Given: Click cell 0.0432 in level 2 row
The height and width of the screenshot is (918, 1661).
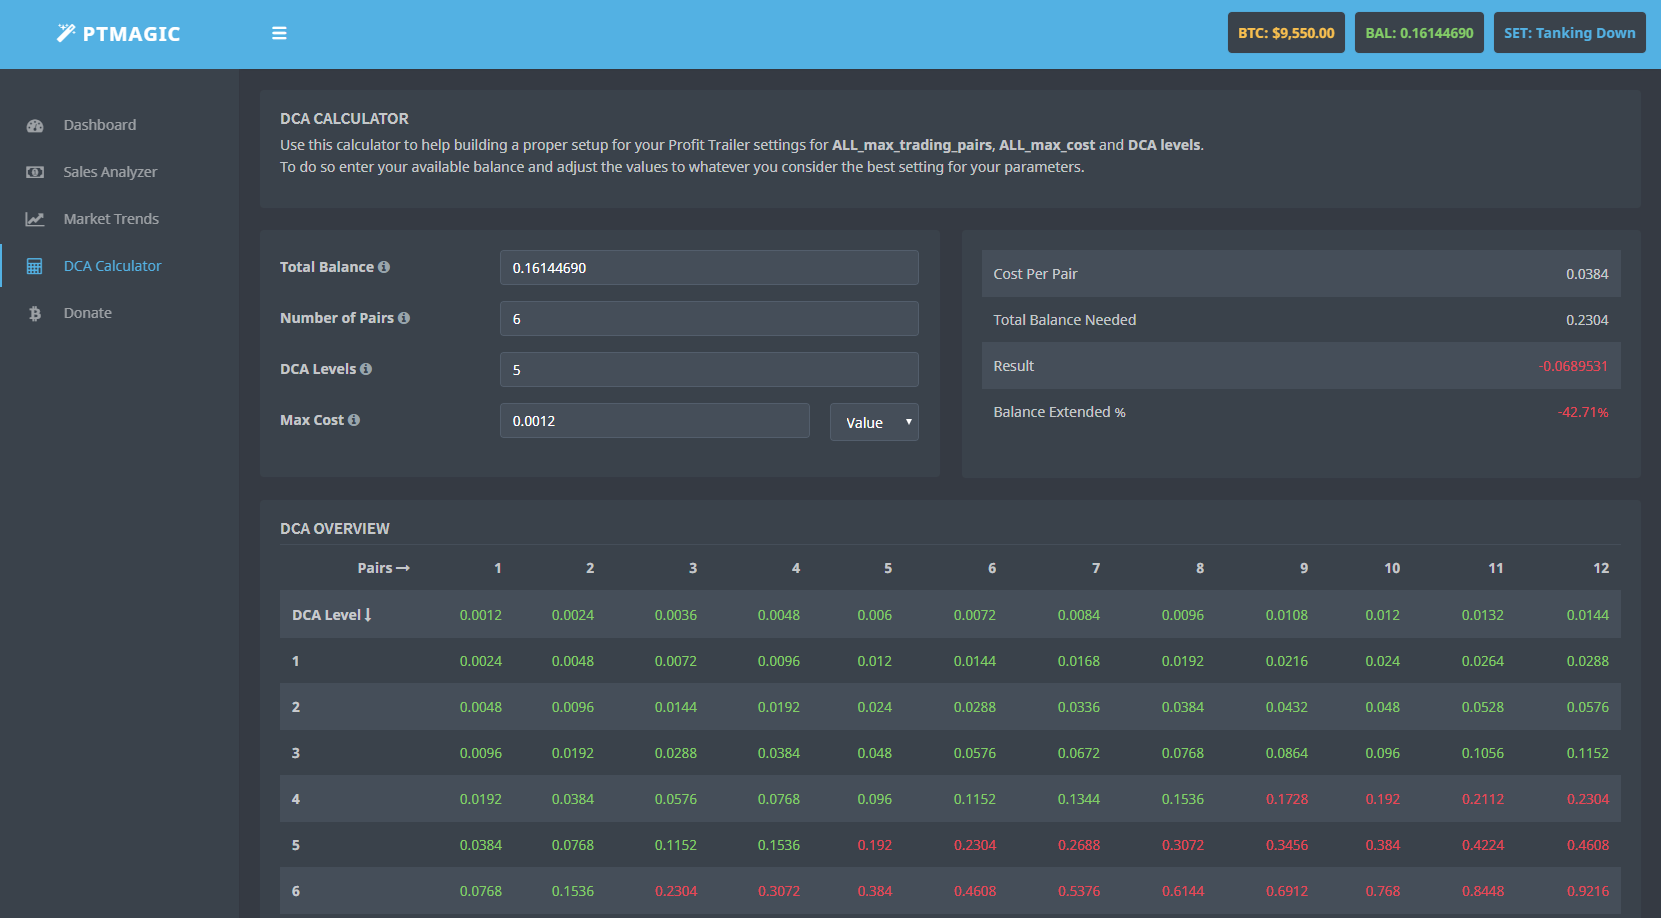Looking at the screenshot, I should pos(1287,707).
